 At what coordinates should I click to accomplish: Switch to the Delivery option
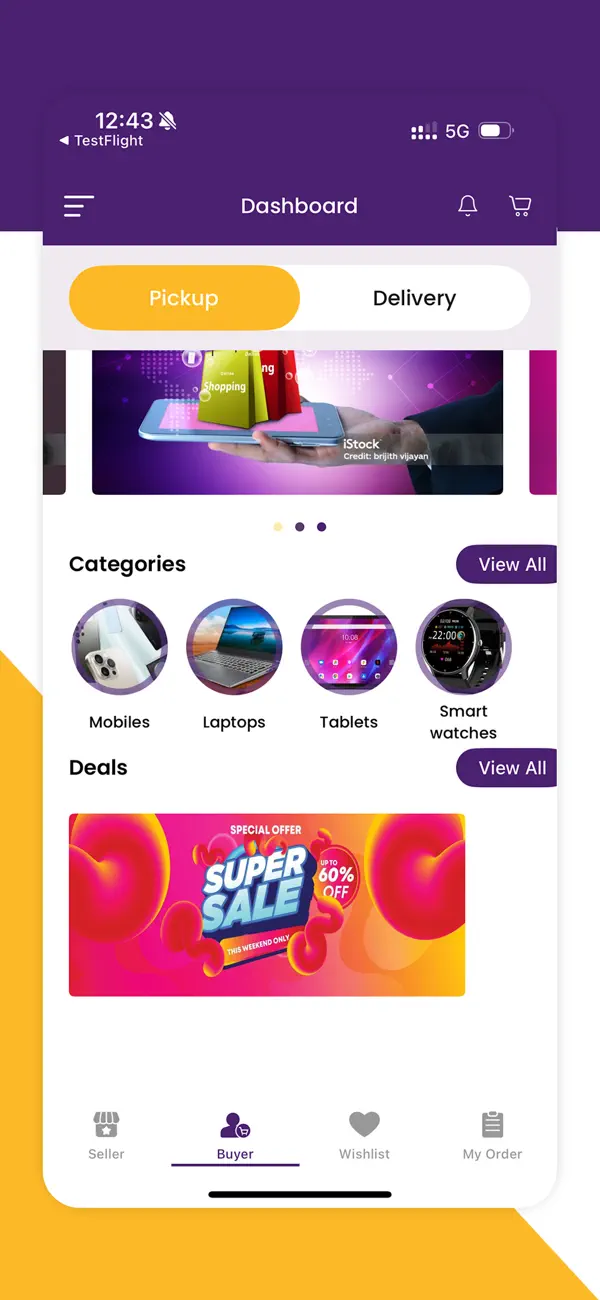414,298
